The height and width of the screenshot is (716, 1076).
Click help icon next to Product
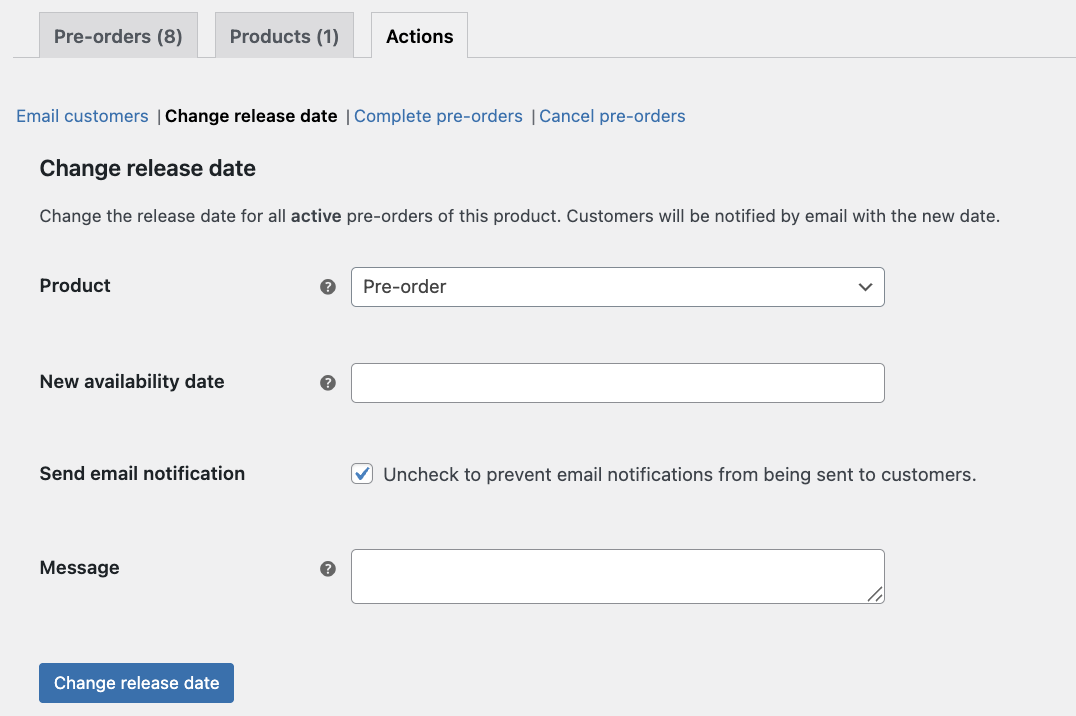click(327, 287)
